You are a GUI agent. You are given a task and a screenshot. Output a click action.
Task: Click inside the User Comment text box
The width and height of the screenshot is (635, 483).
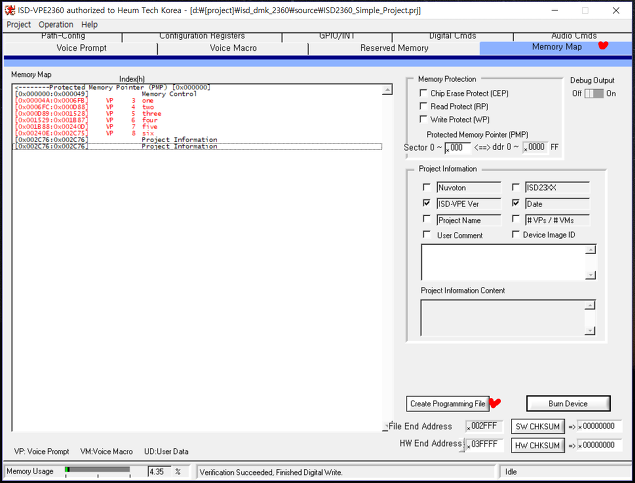pyautogui.click(x=503, y=262)
